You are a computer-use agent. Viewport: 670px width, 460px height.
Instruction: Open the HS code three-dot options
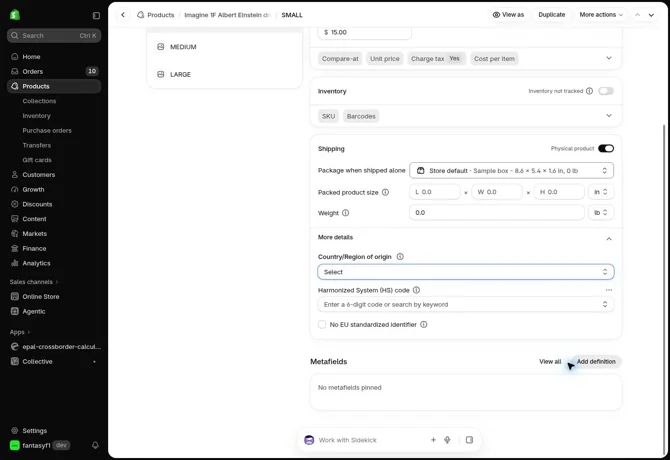(x=609, y=290)
